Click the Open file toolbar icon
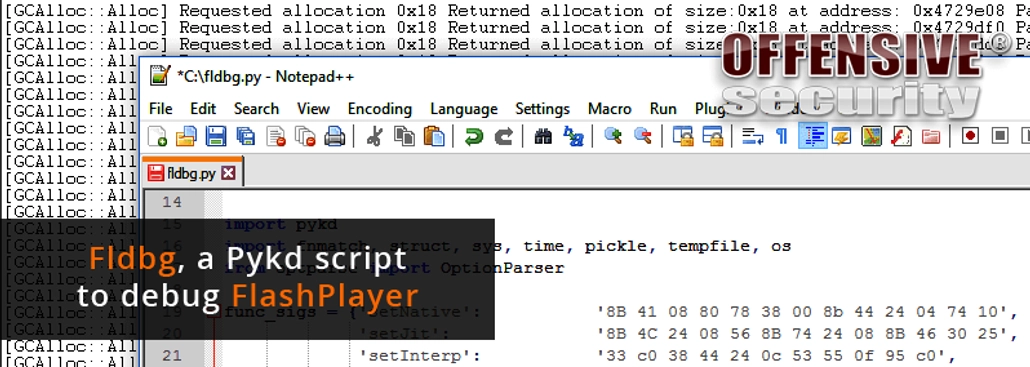This screenshot has width=1030, height=367. [x=186, y=136]
